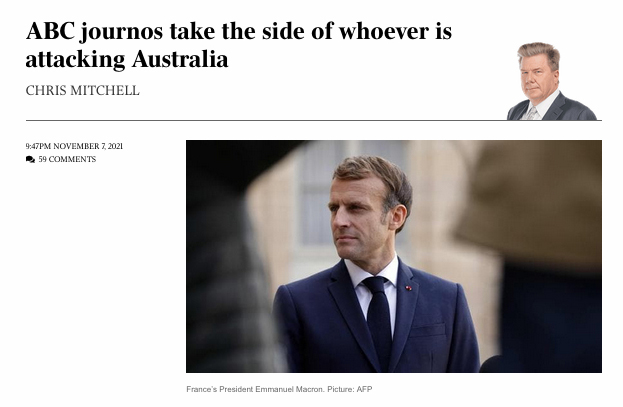Click the 'Picture: AFP' credit

(x=350, y=389)
